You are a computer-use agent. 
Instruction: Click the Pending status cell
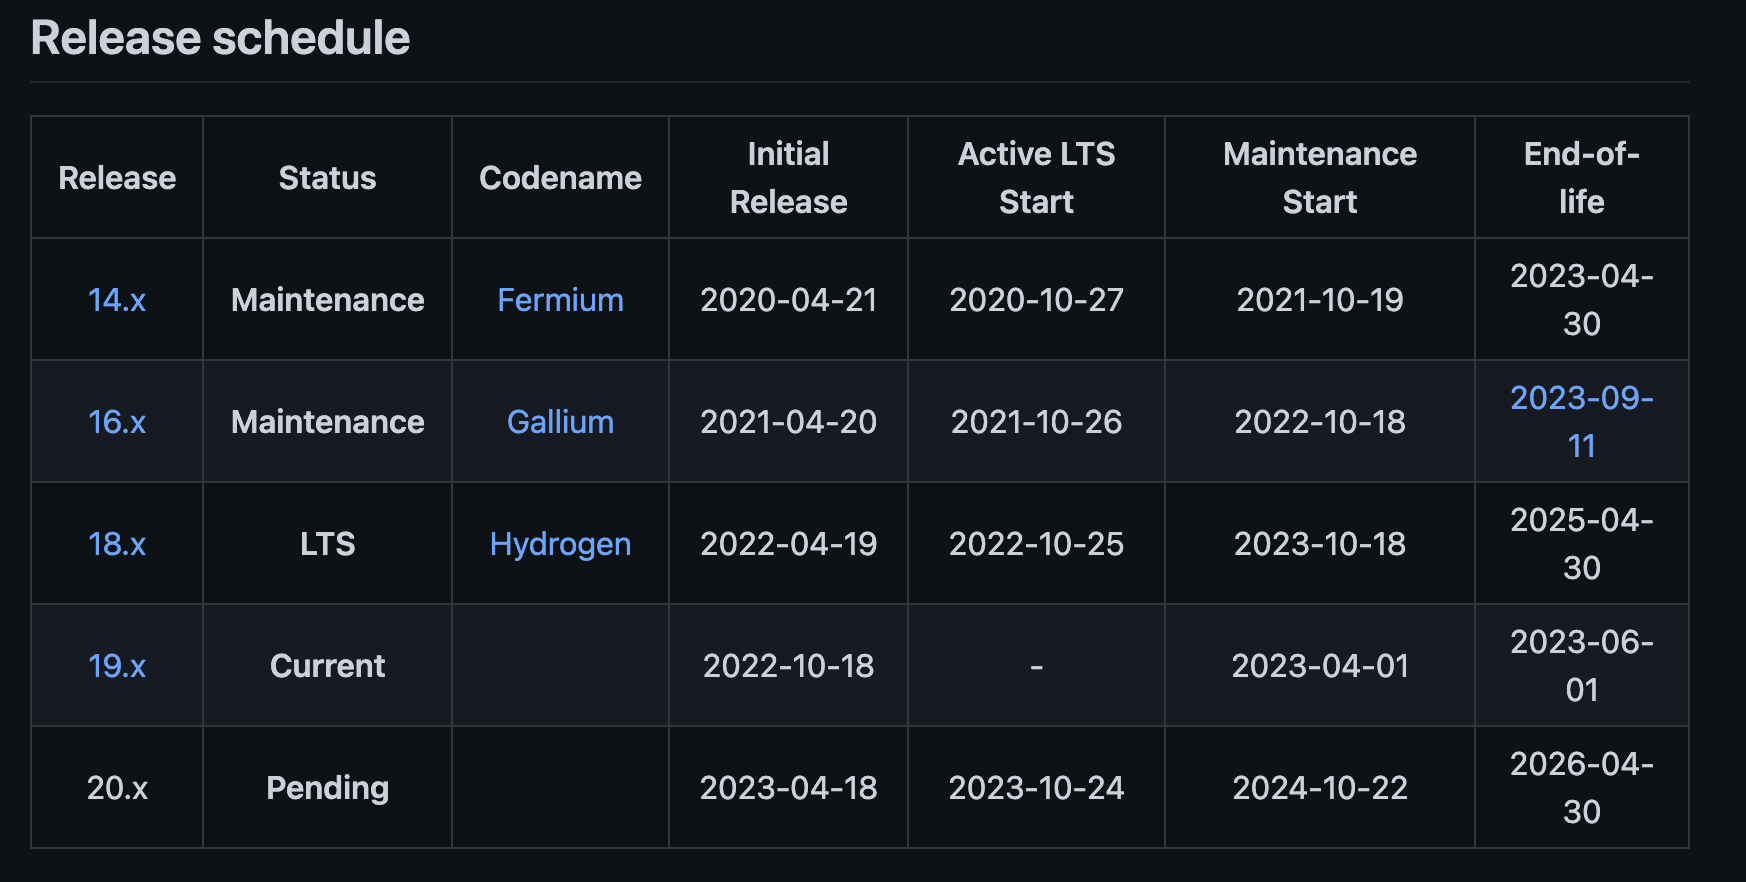327,788
